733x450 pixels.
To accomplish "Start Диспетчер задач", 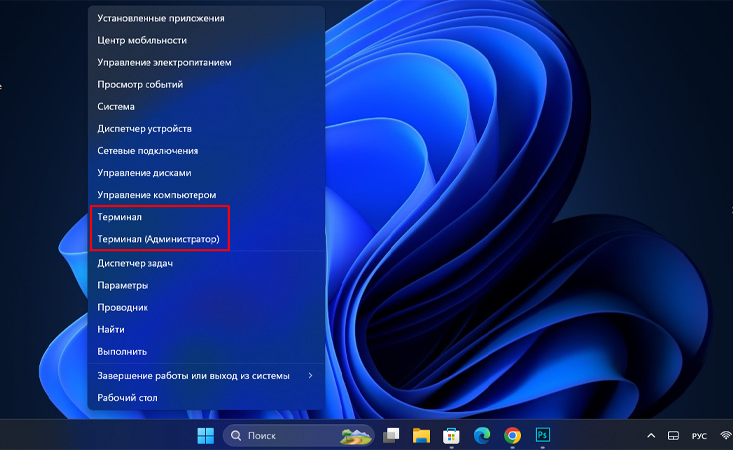I will [x=206, y=263].
